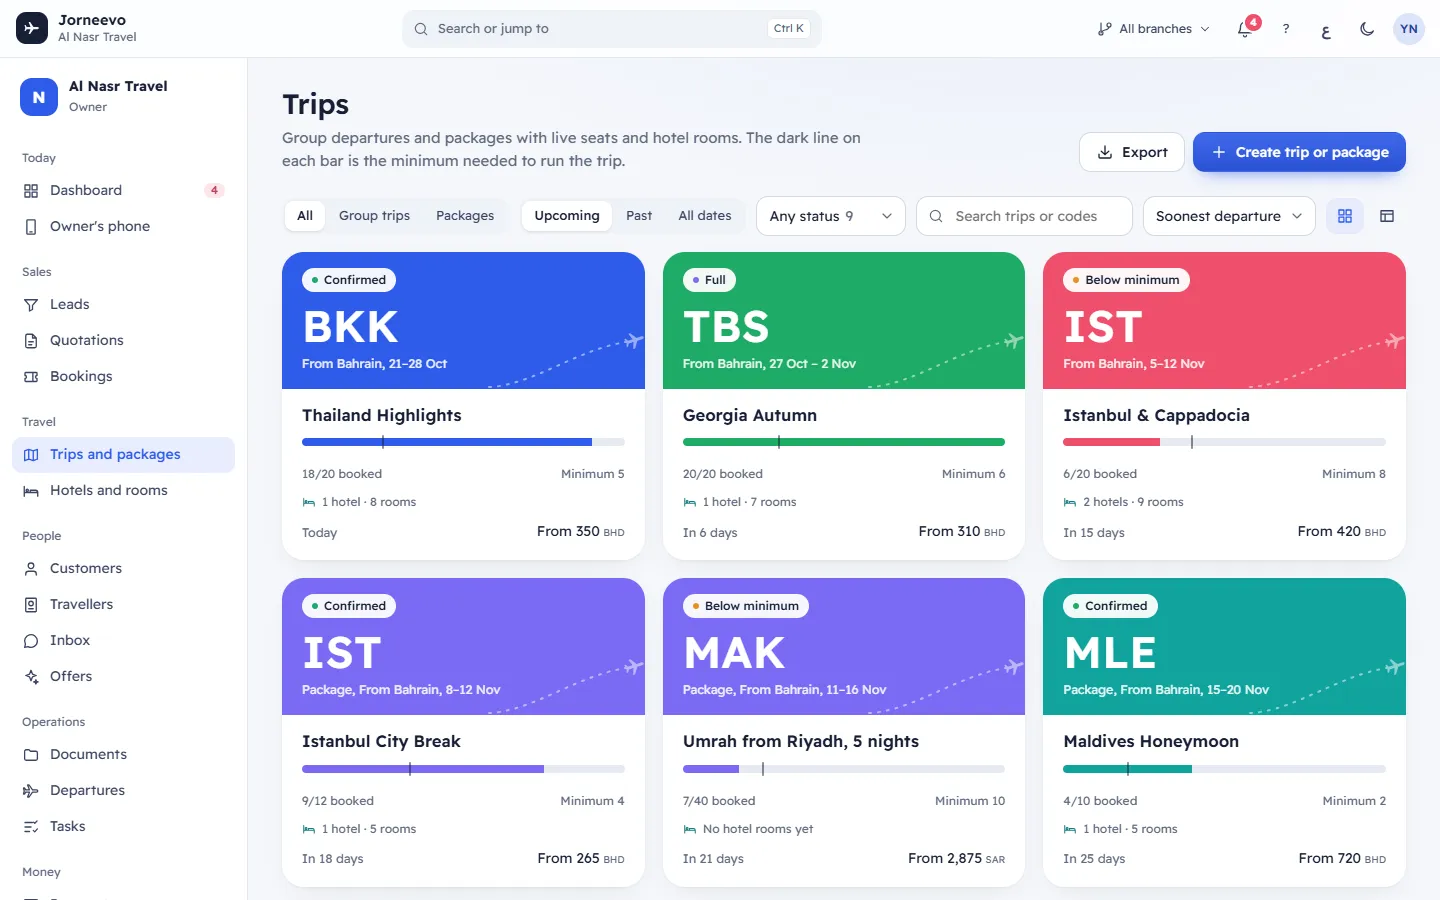Open Bookings section
This screenshot has width=1440, height=900.
pyautogui.click(x=123, y=376)
